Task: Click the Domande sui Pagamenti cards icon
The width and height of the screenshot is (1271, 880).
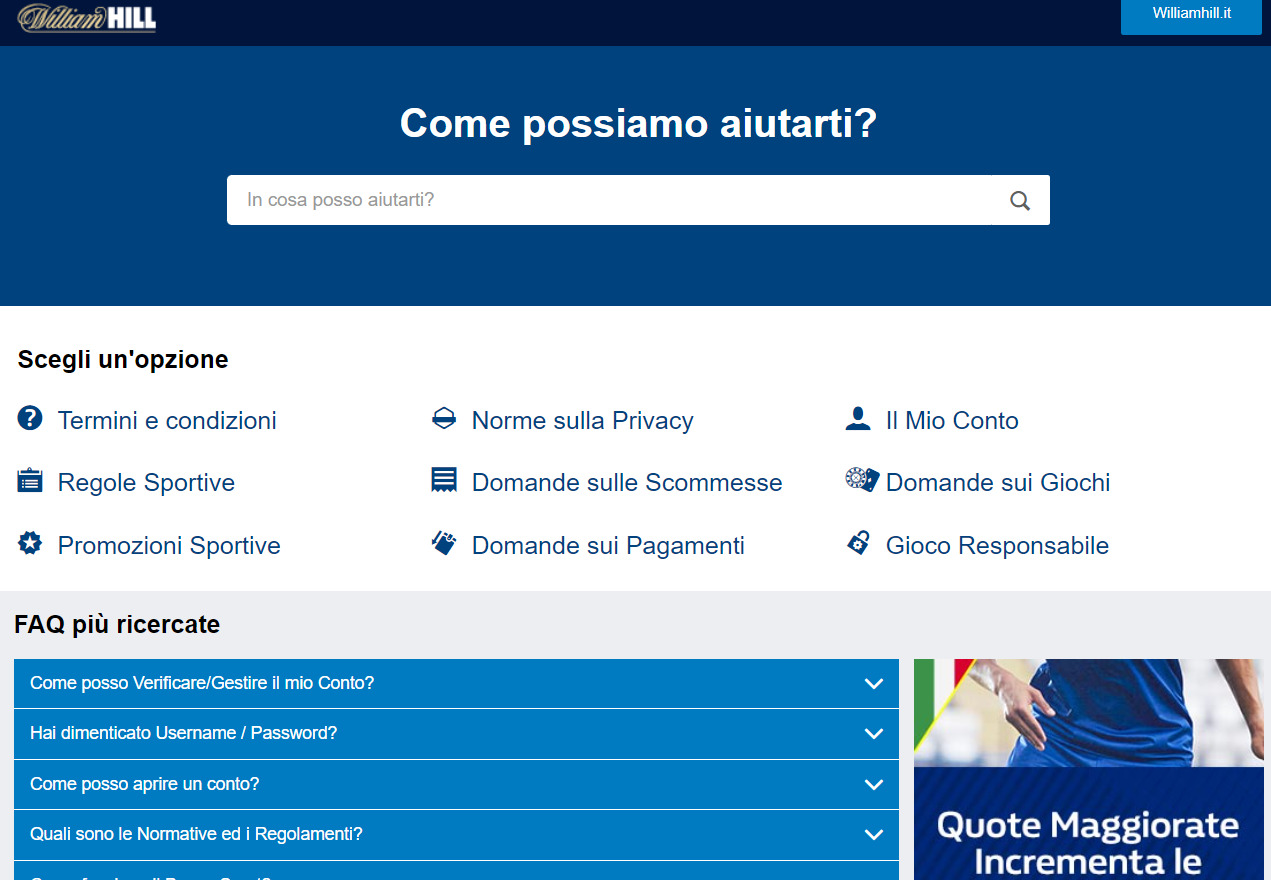Action: point(444,543)
